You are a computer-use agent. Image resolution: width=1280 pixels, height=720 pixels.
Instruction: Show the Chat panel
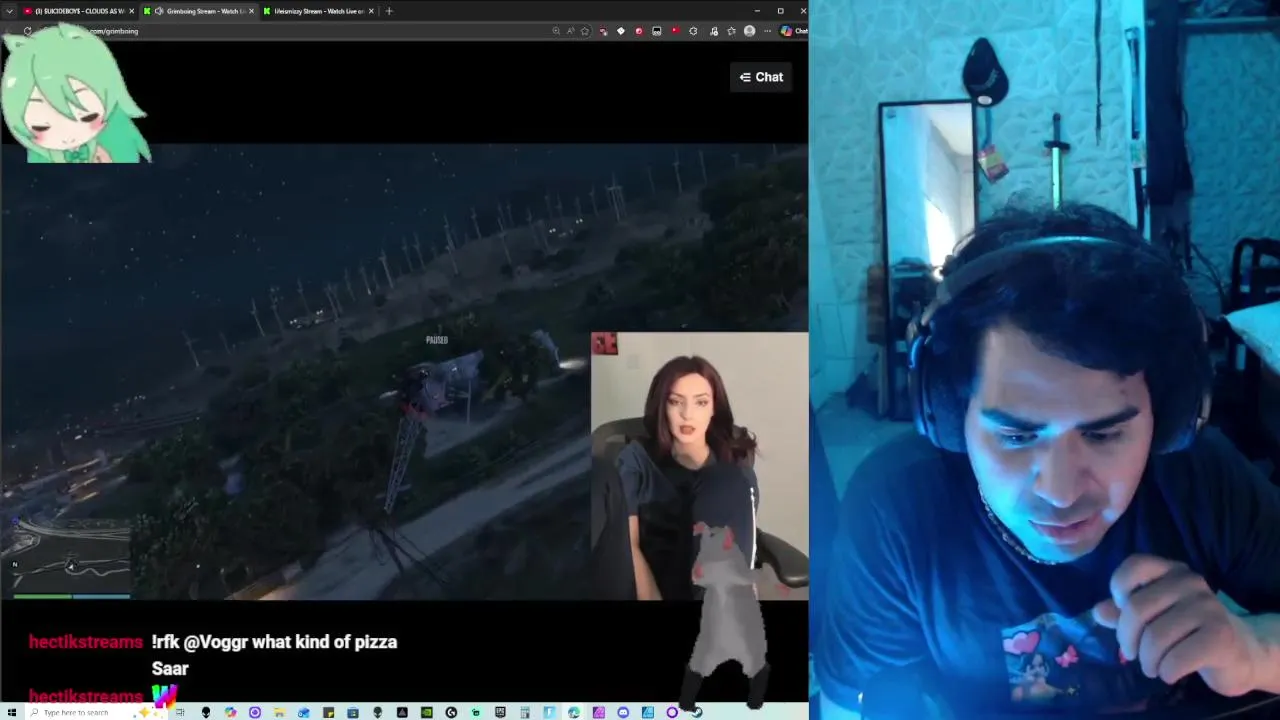[761, 77]
